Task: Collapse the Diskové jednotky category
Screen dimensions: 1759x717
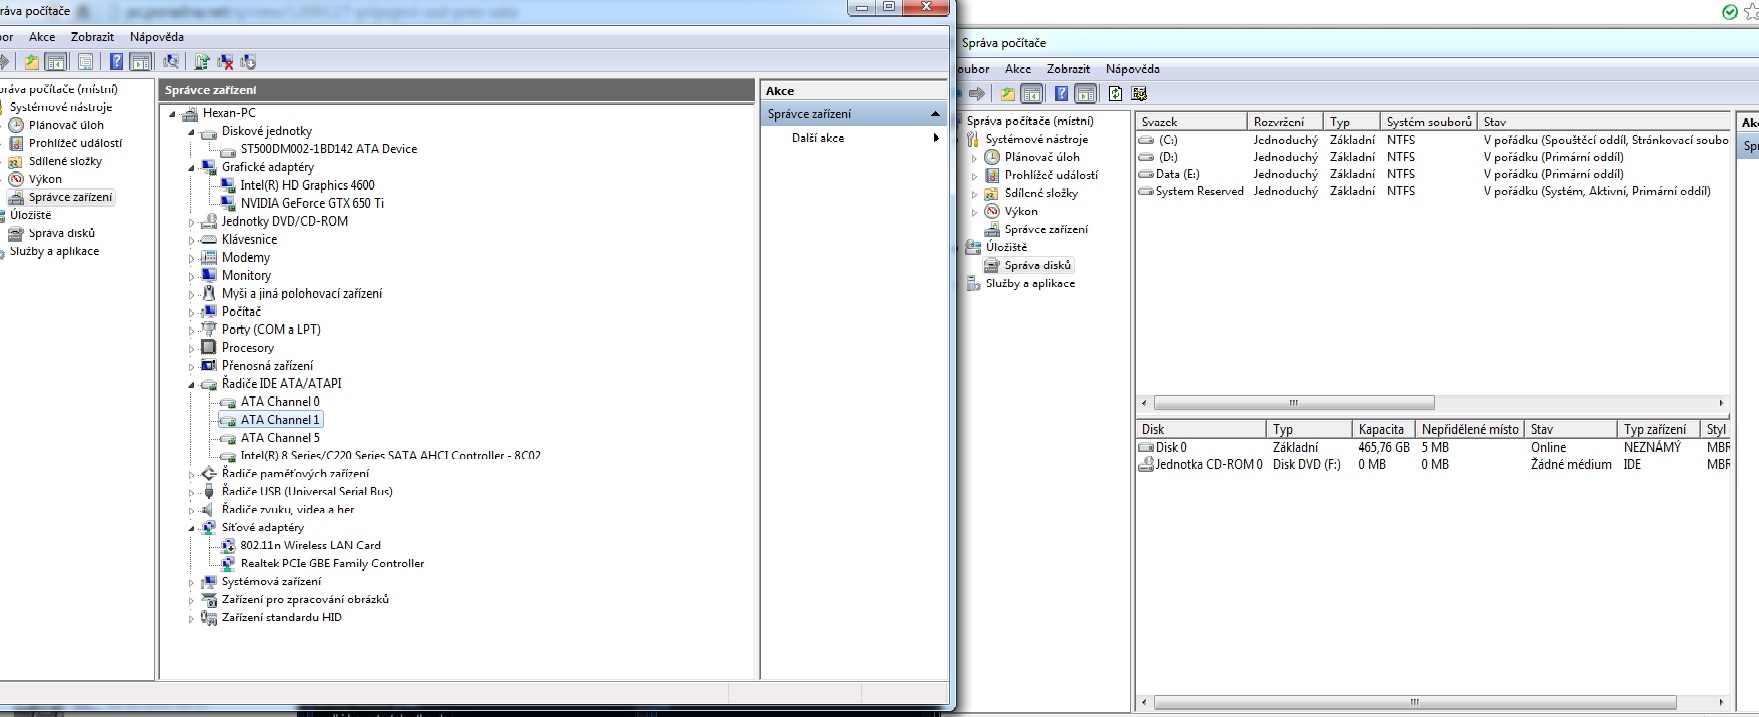Action: [191, 132]
